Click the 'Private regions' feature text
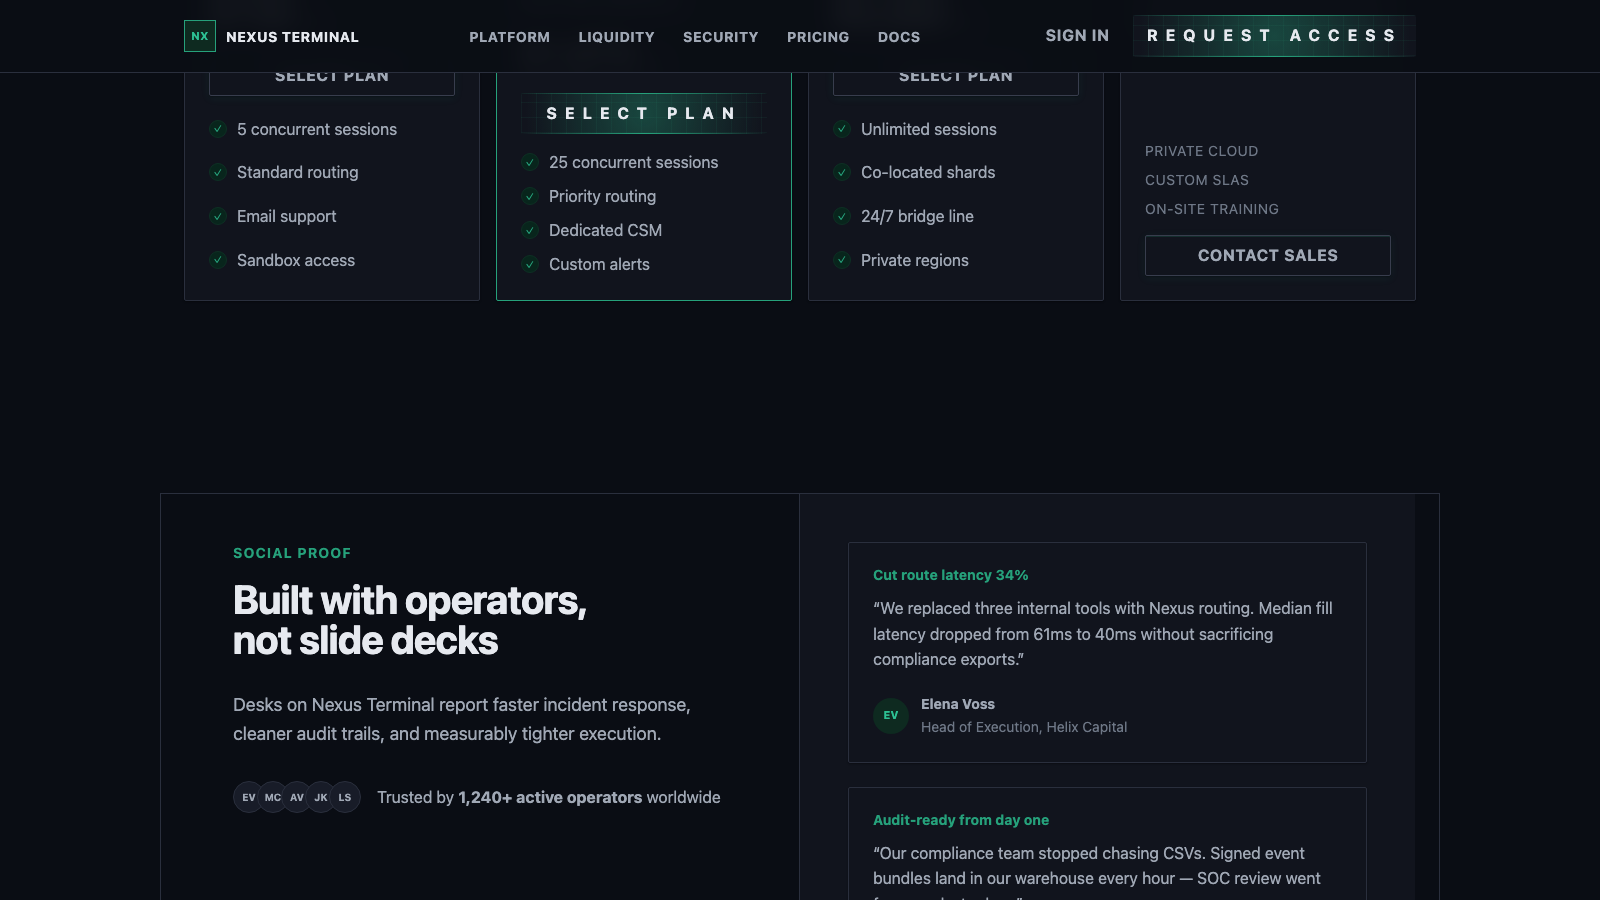The width and height of the screenshot is (1600, 900). (915, 260)
